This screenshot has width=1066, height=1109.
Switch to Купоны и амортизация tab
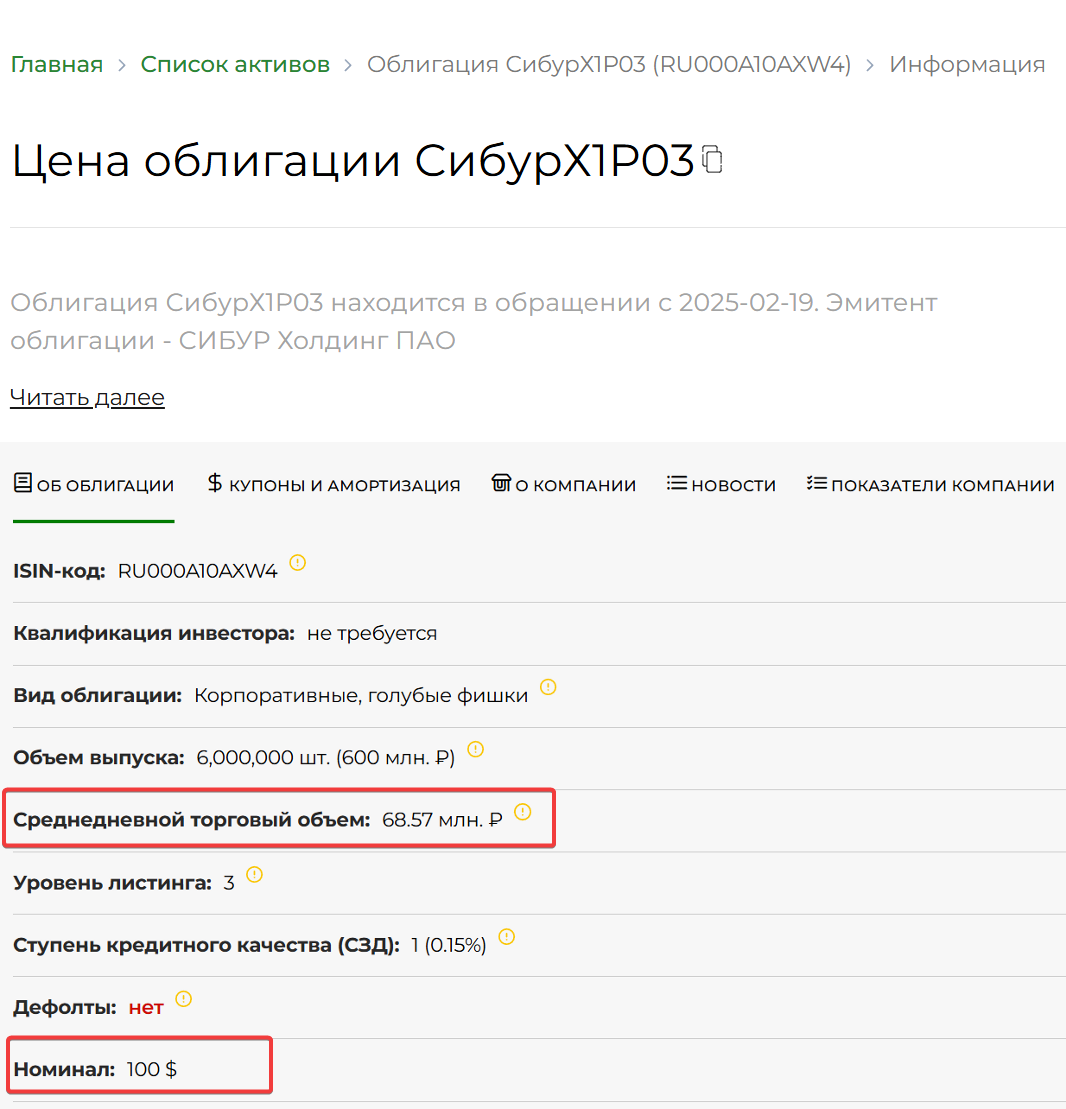click(333, 484)
